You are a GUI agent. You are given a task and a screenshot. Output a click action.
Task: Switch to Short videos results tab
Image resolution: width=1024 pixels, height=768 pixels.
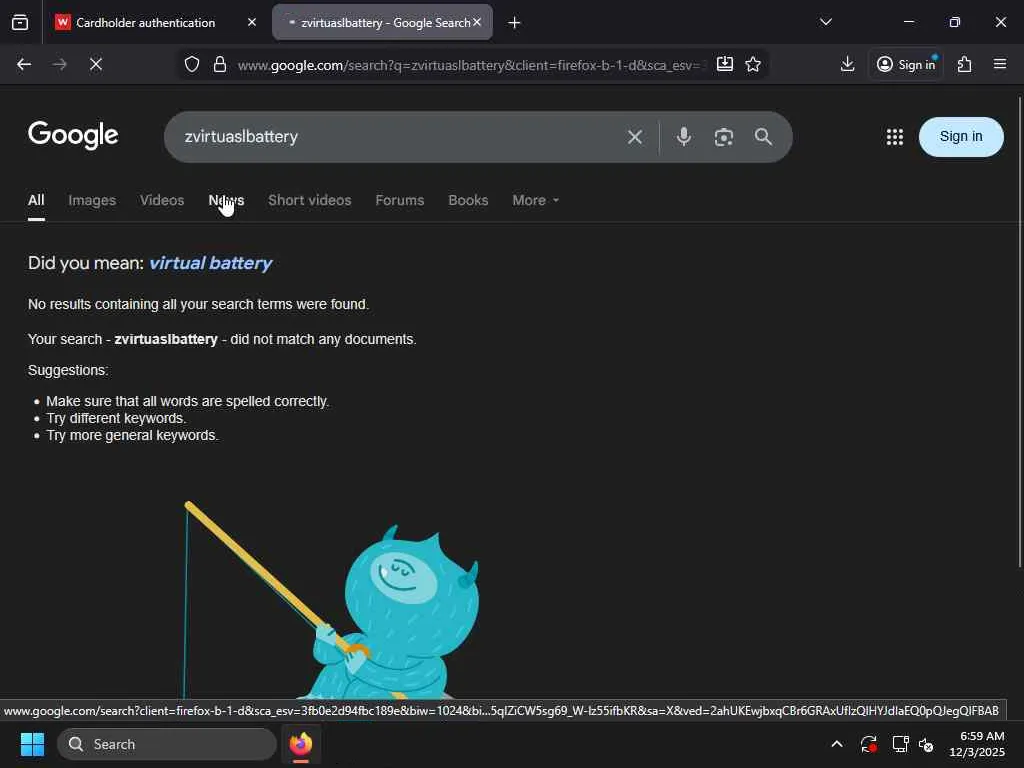310,200
